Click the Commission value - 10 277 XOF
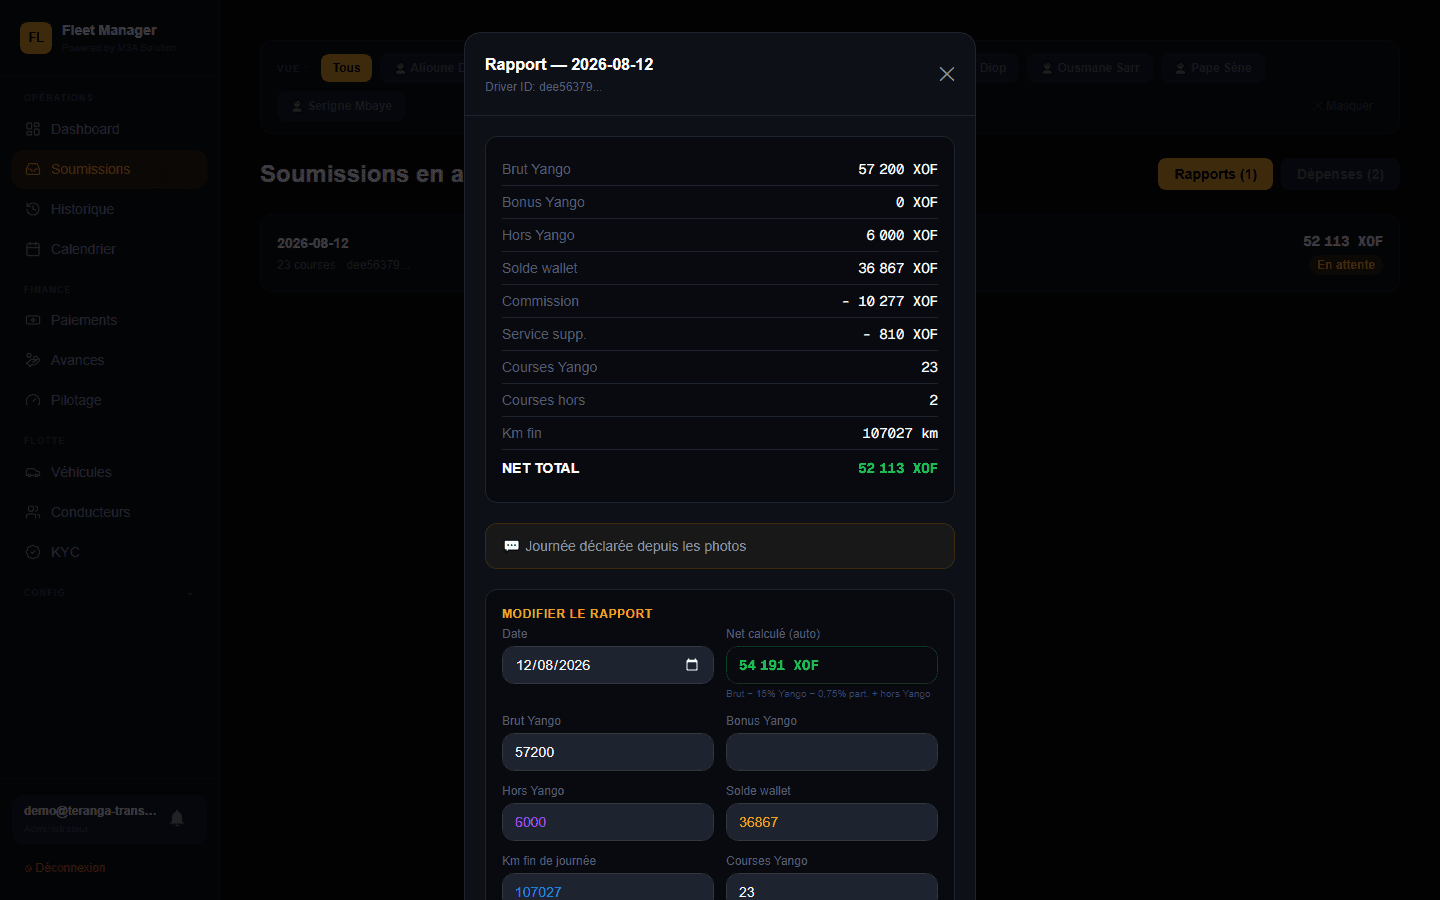Image resolution: width=1440 pixels, height=900 pixels. click(x=890, y=301)
